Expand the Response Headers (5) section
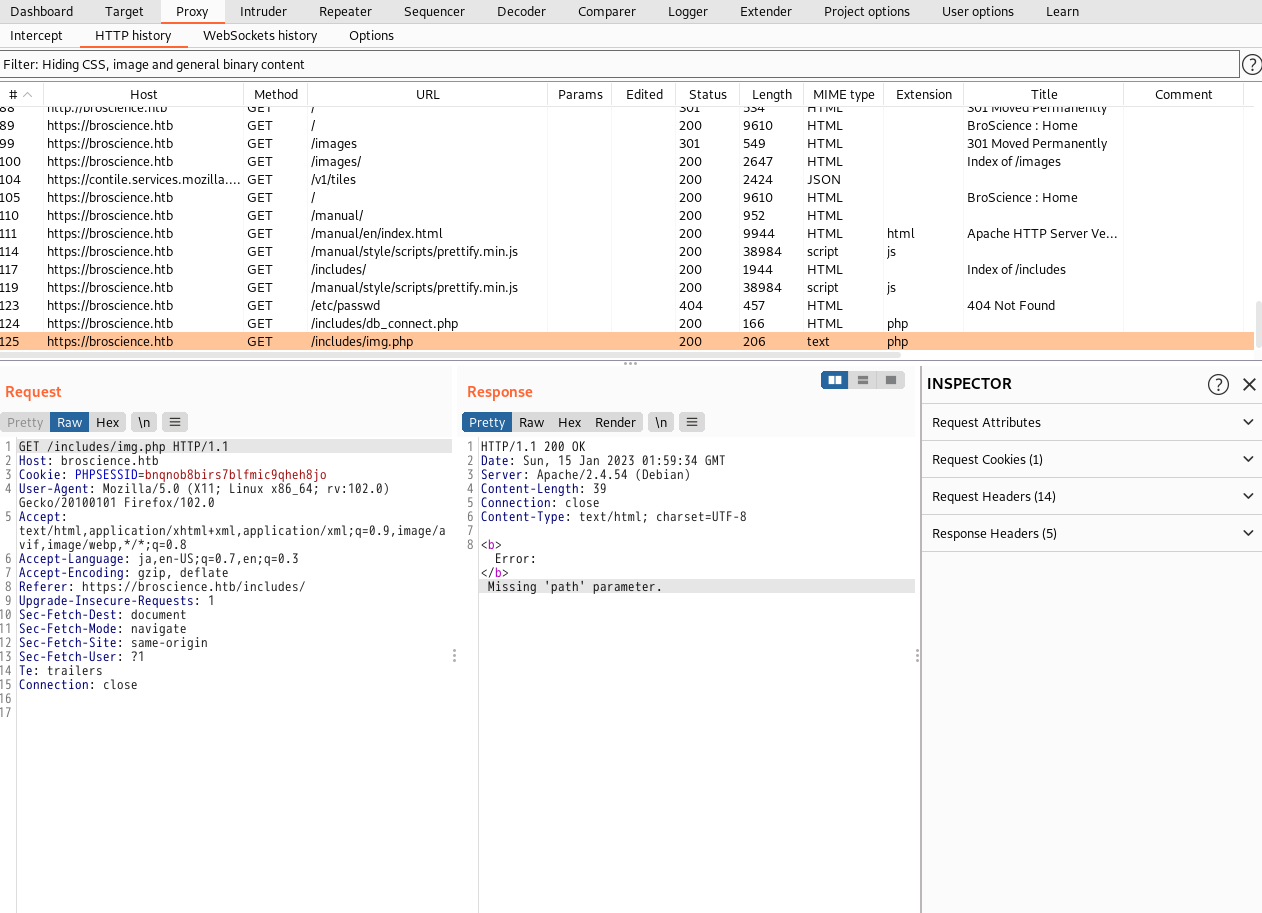The width and height of the screenshot is (1262, 913). click(1092, 533)
